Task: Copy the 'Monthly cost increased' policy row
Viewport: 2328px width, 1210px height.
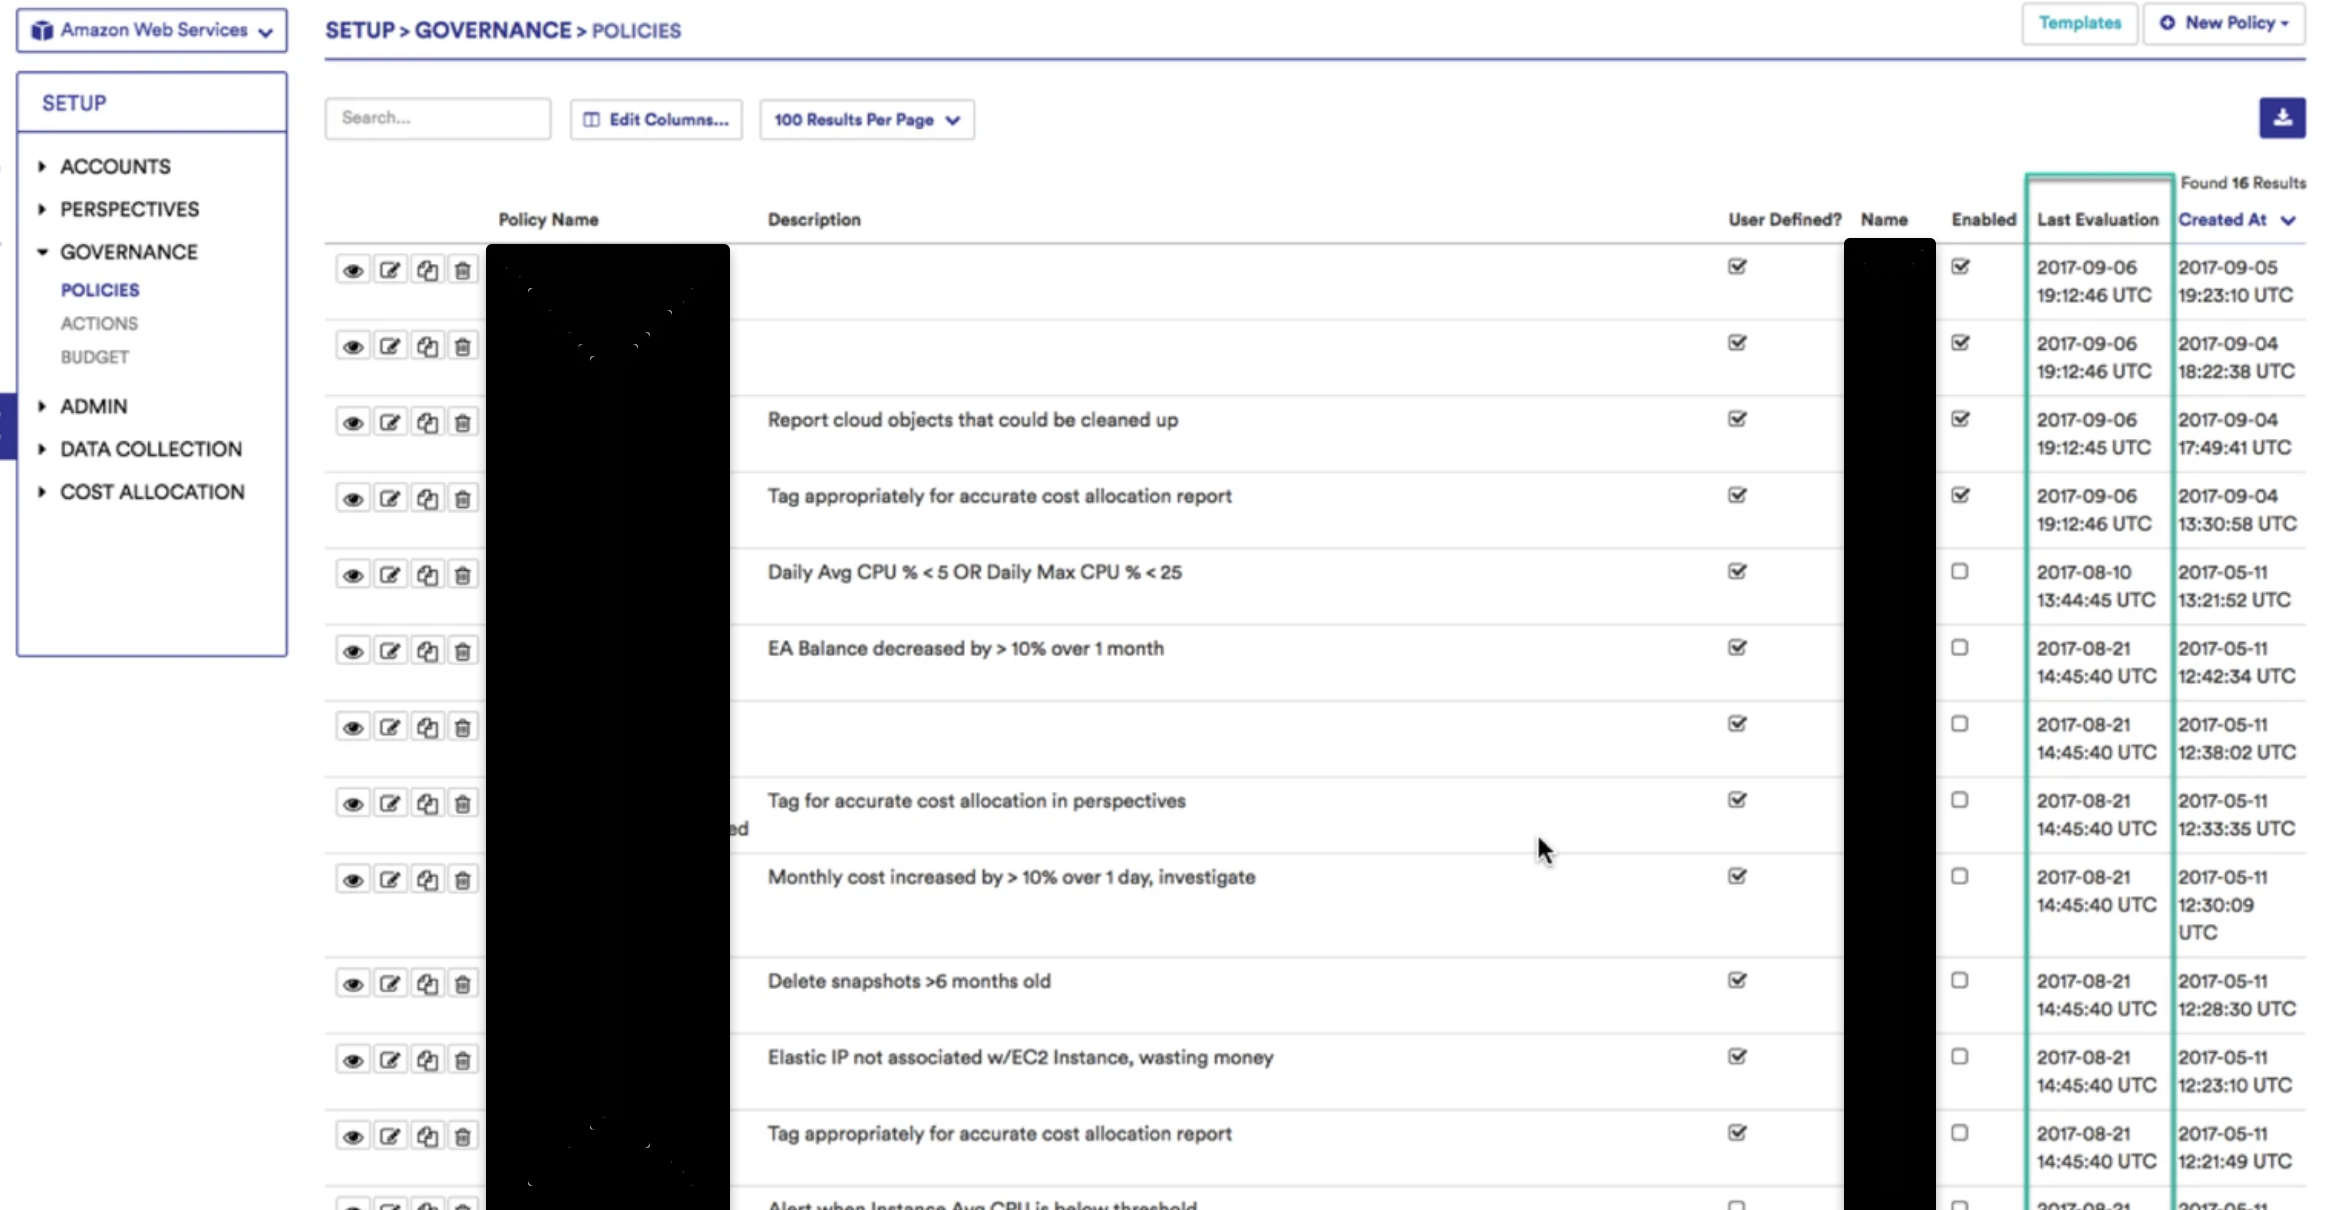Action: click(427, 880)
